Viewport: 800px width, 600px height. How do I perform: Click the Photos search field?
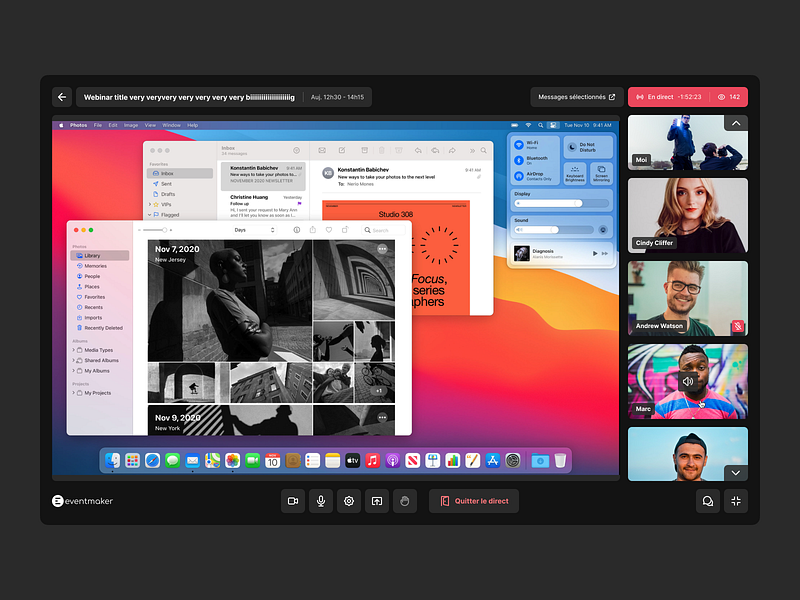click(383, 230)
